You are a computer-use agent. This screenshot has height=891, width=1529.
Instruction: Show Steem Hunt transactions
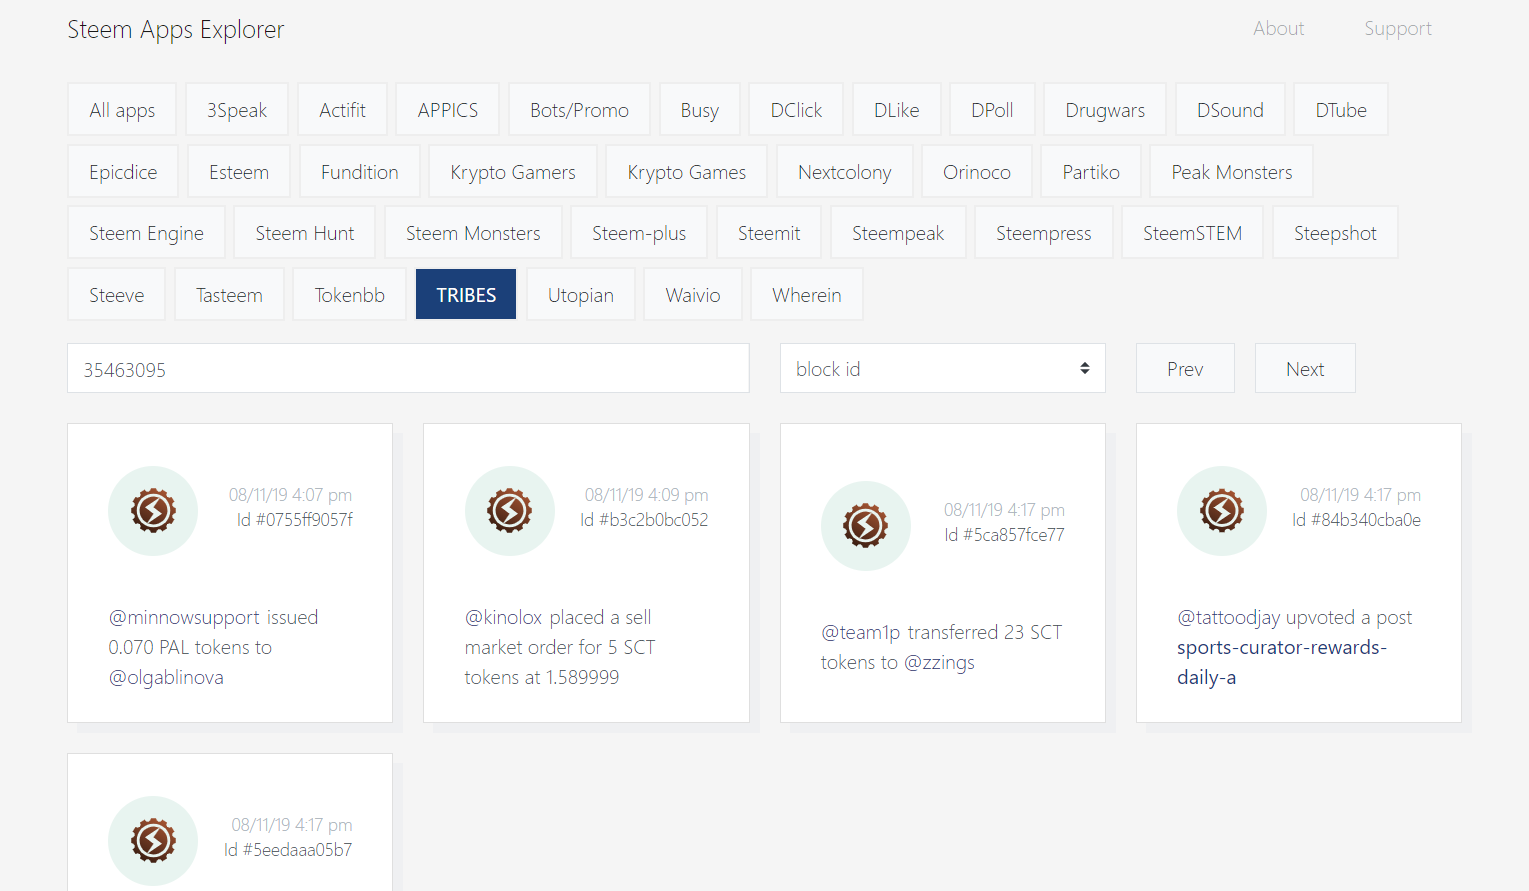click(305, 233)
